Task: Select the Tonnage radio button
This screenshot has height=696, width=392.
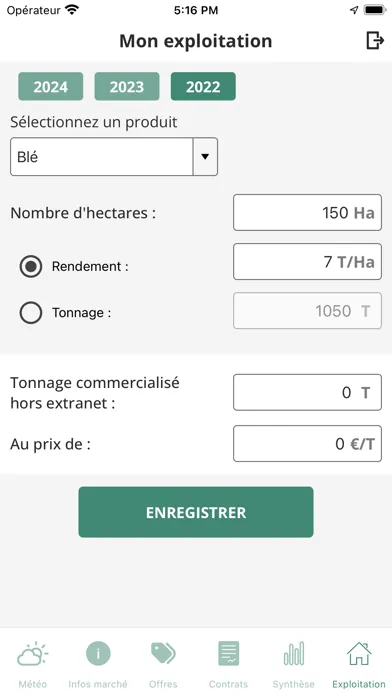Action: [31, 312]
